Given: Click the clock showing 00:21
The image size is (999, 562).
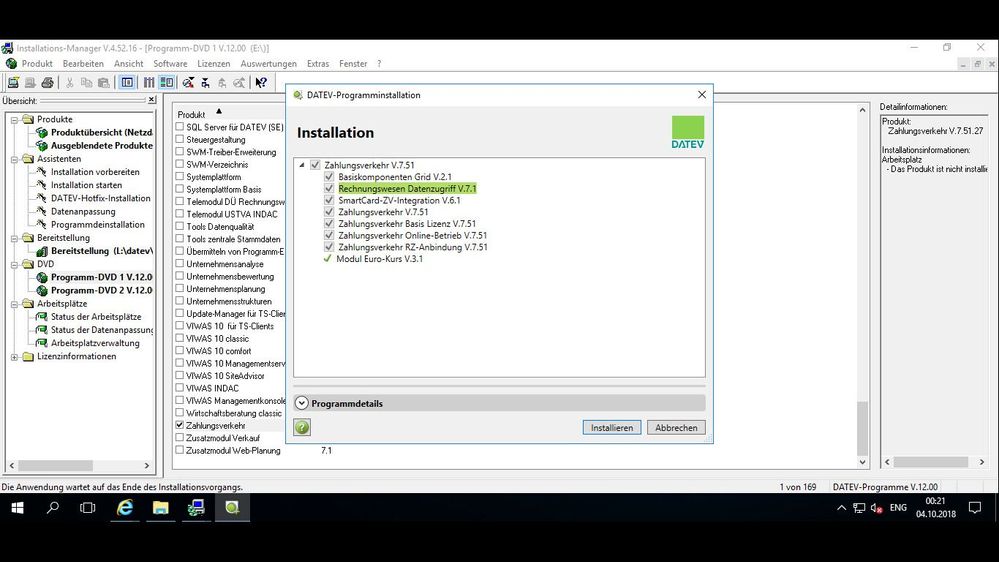Looking at the screenshot, I should (x=935, y=501).
